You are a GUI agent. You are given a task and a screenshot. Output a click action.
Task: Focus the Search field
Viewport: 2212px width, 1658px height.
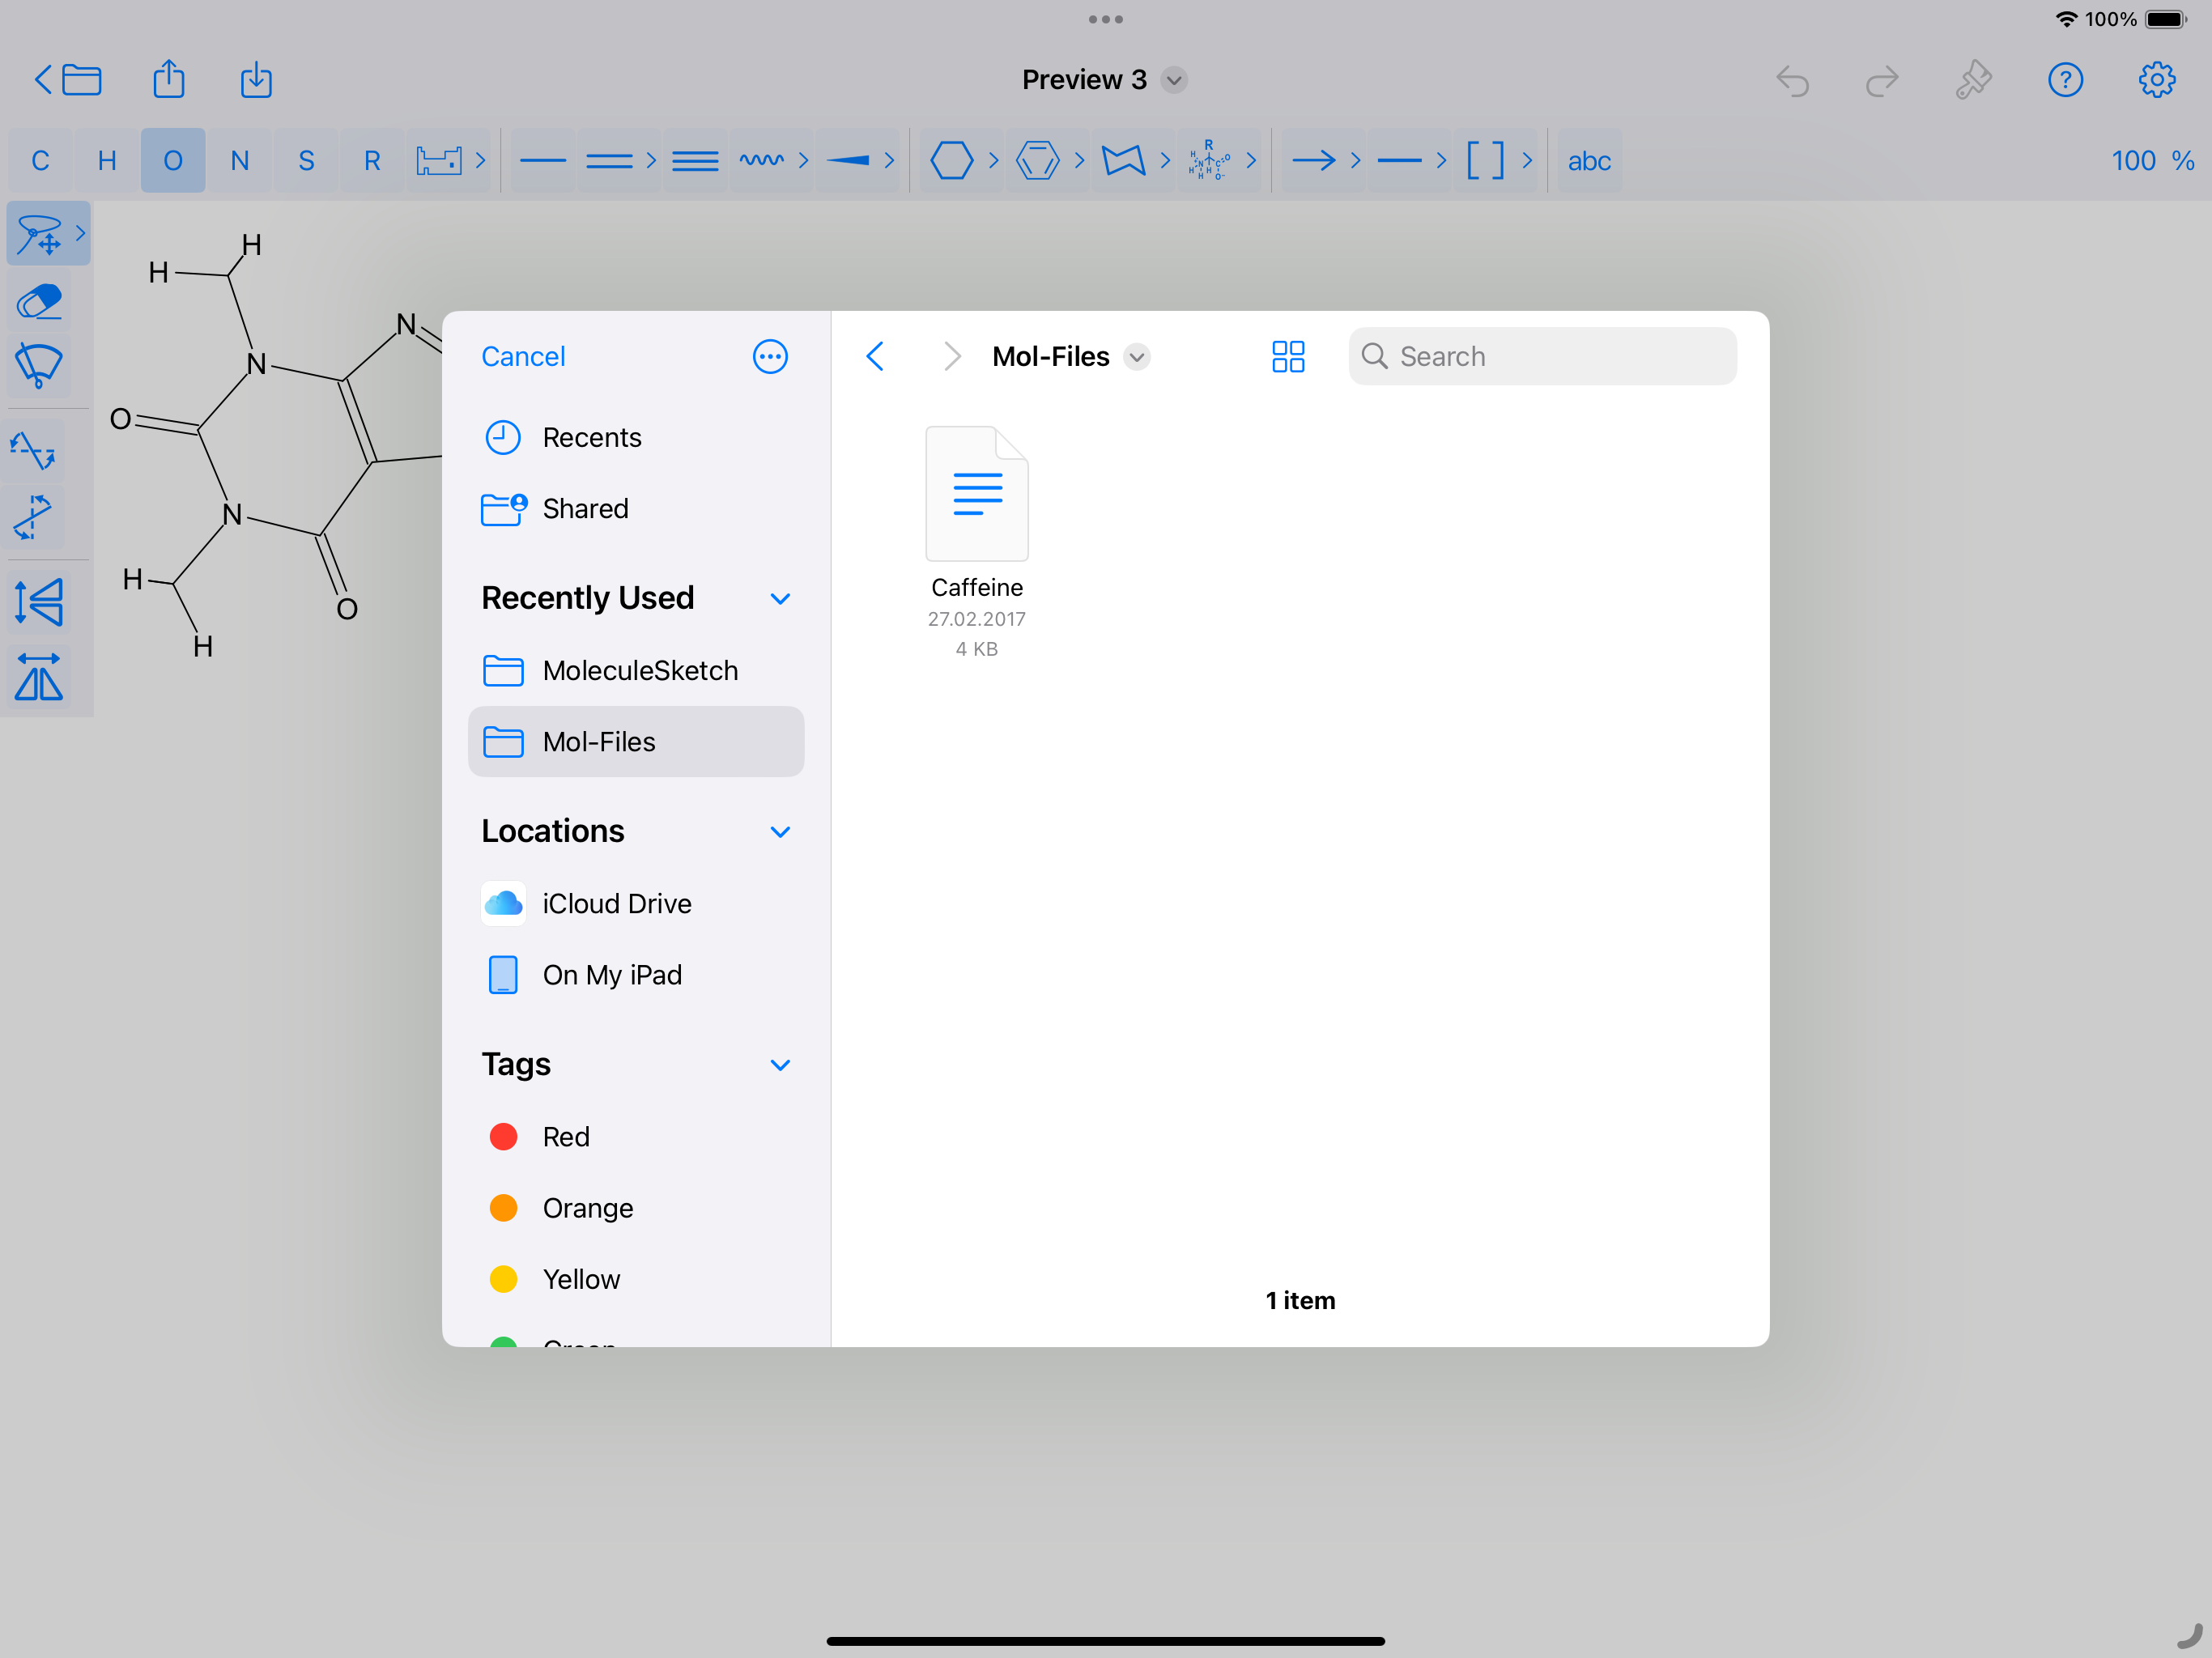pyautogui.click(x=1542, y=356)
